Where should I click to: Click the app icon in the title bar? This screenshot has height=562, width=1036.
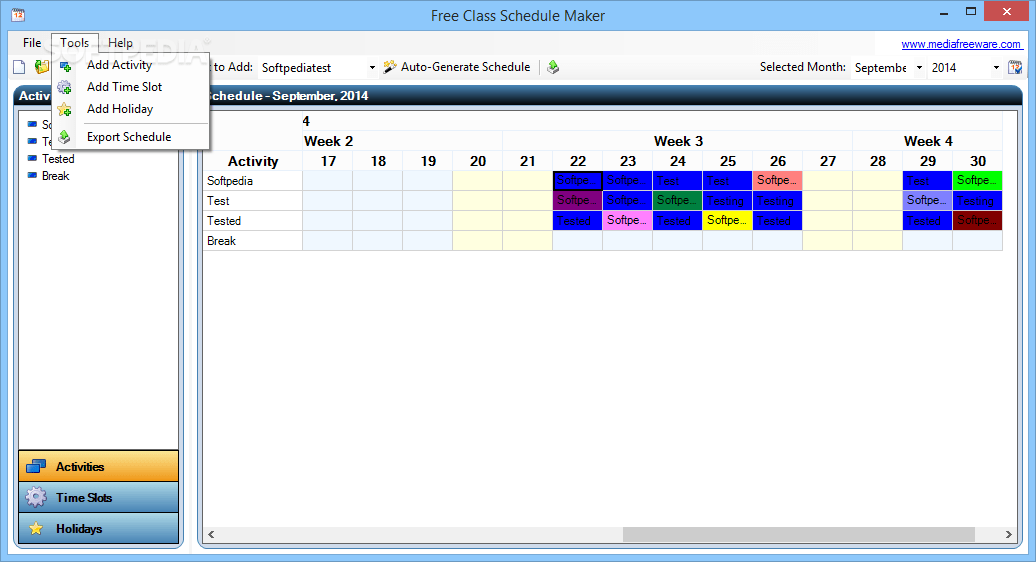pyautogui.click(x=18, y=15)
